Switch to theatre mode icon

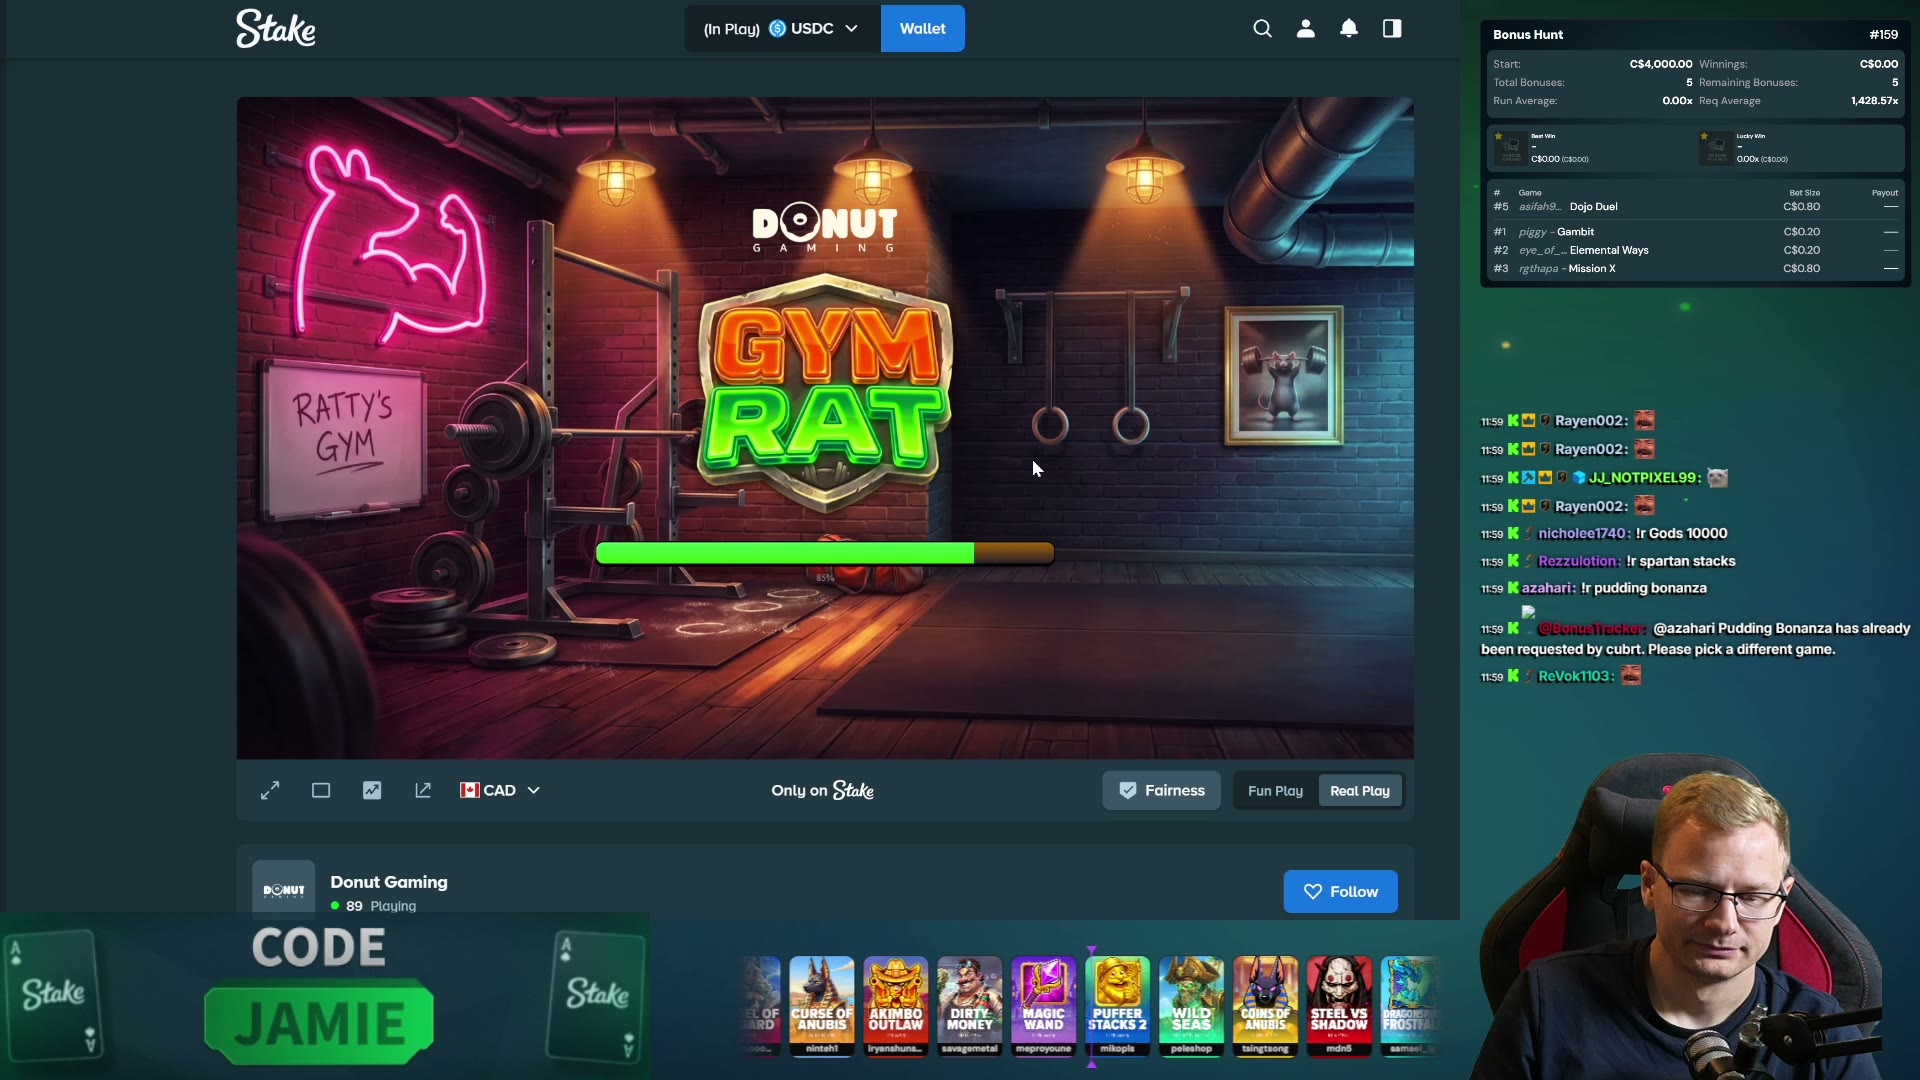tap(321, 790)
